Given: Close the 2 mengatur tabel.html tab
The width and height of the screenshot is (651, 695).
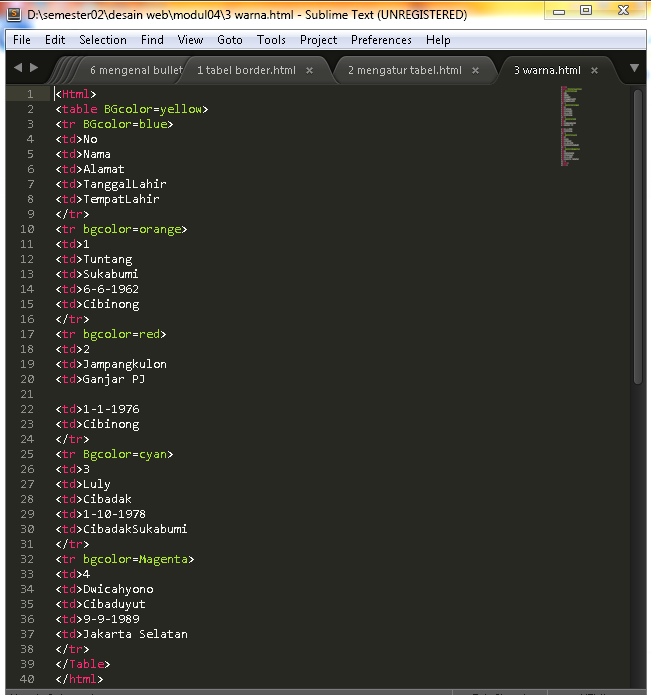Looking at the screenshot, I should pyautogui.click(x=475, y=70).
